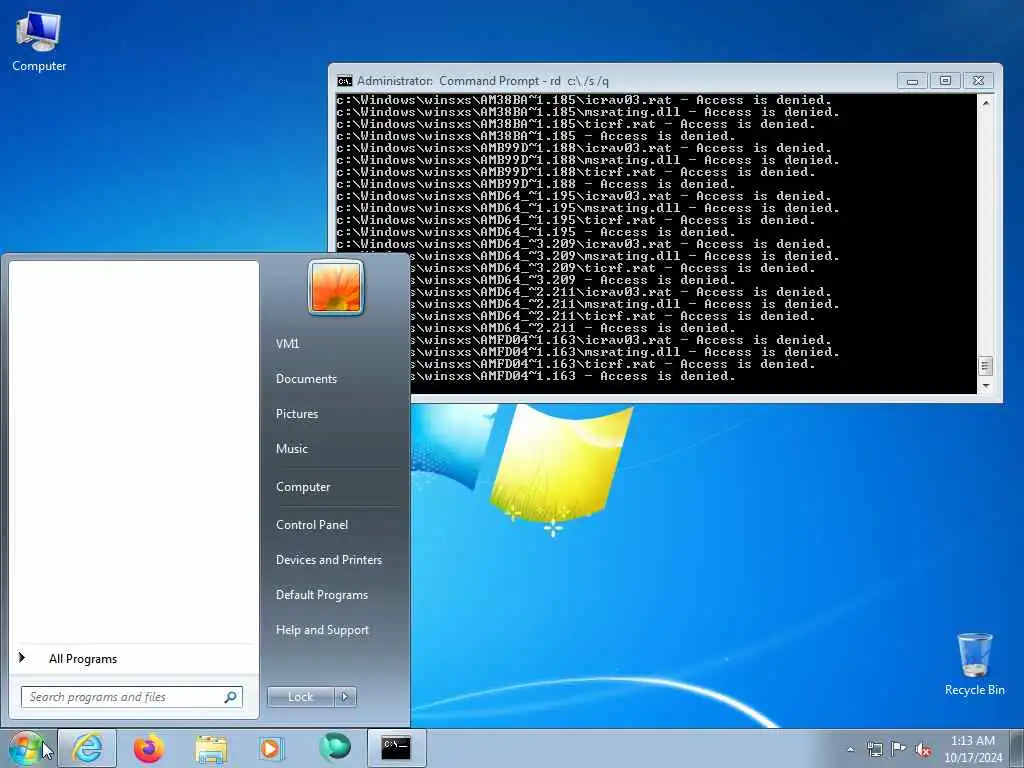Image resolution: width=1024 pixels, height=768 pixels.
Task: Click the user account flower picture
Action: pyautogui.click(x=336, y=287)
